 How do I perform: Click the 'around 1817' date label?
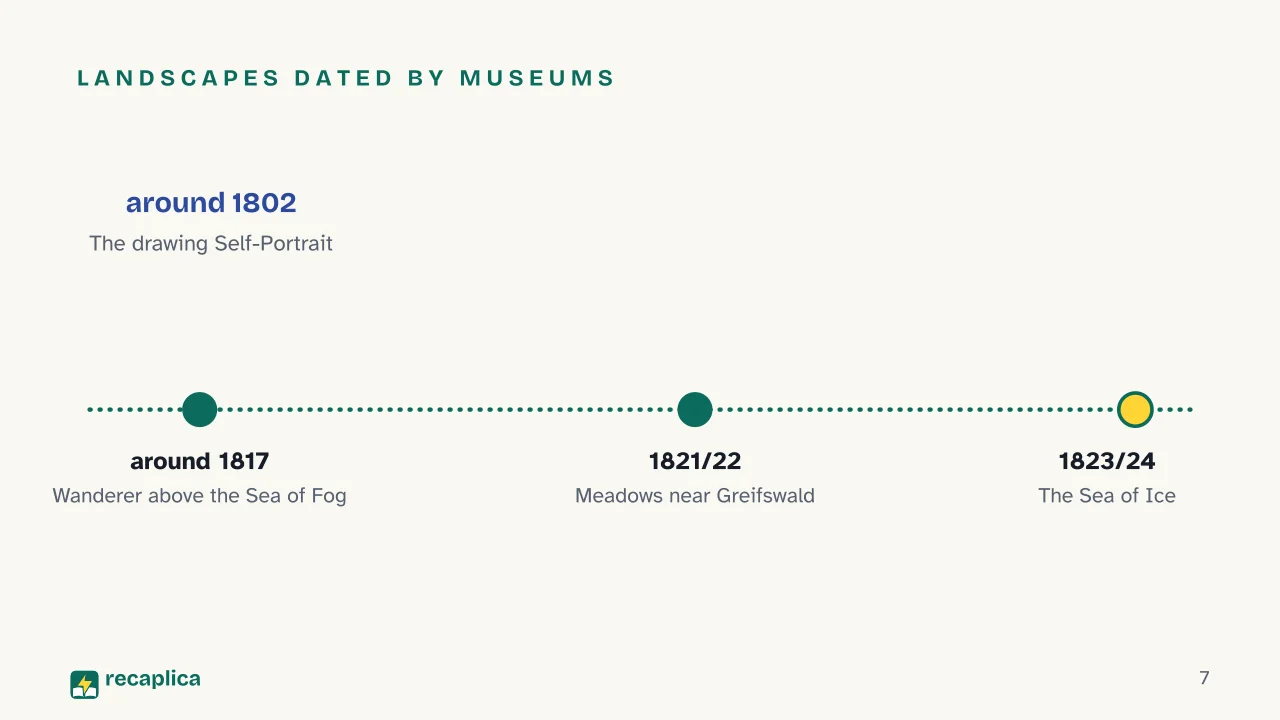point(200,461)
